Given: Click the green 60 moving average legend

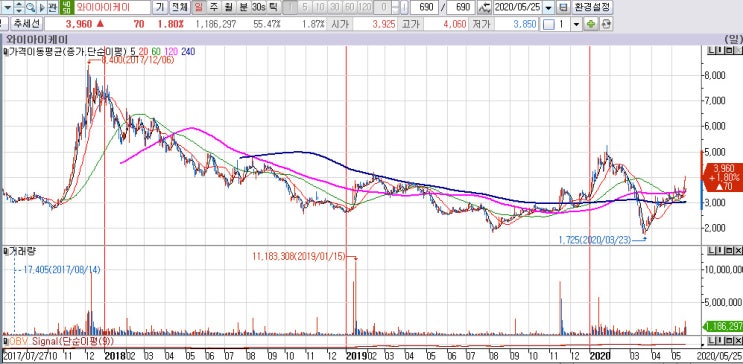Looking at the screenshot, I should click(155, 51).
